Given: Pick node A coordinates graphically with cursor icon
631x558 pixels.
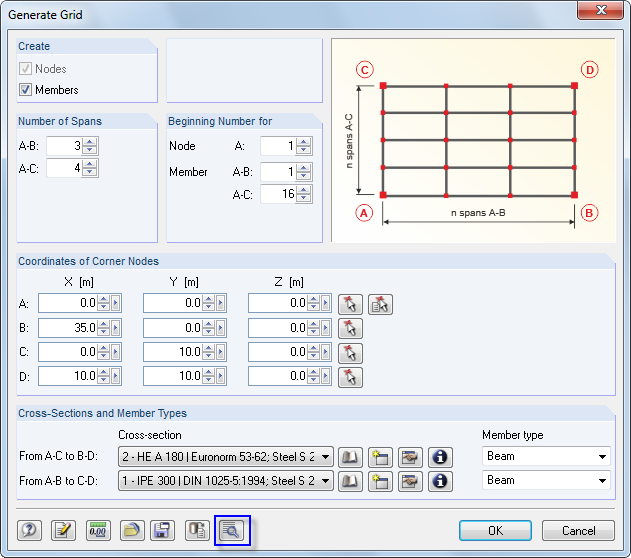Looking at the screenshot, I should click(x=350, y=304).
